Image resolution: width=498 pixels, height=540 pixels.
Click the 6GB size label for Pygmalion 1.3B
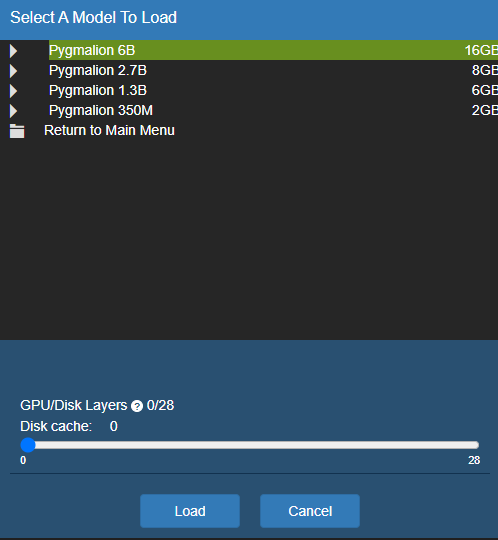click(485, 90)
